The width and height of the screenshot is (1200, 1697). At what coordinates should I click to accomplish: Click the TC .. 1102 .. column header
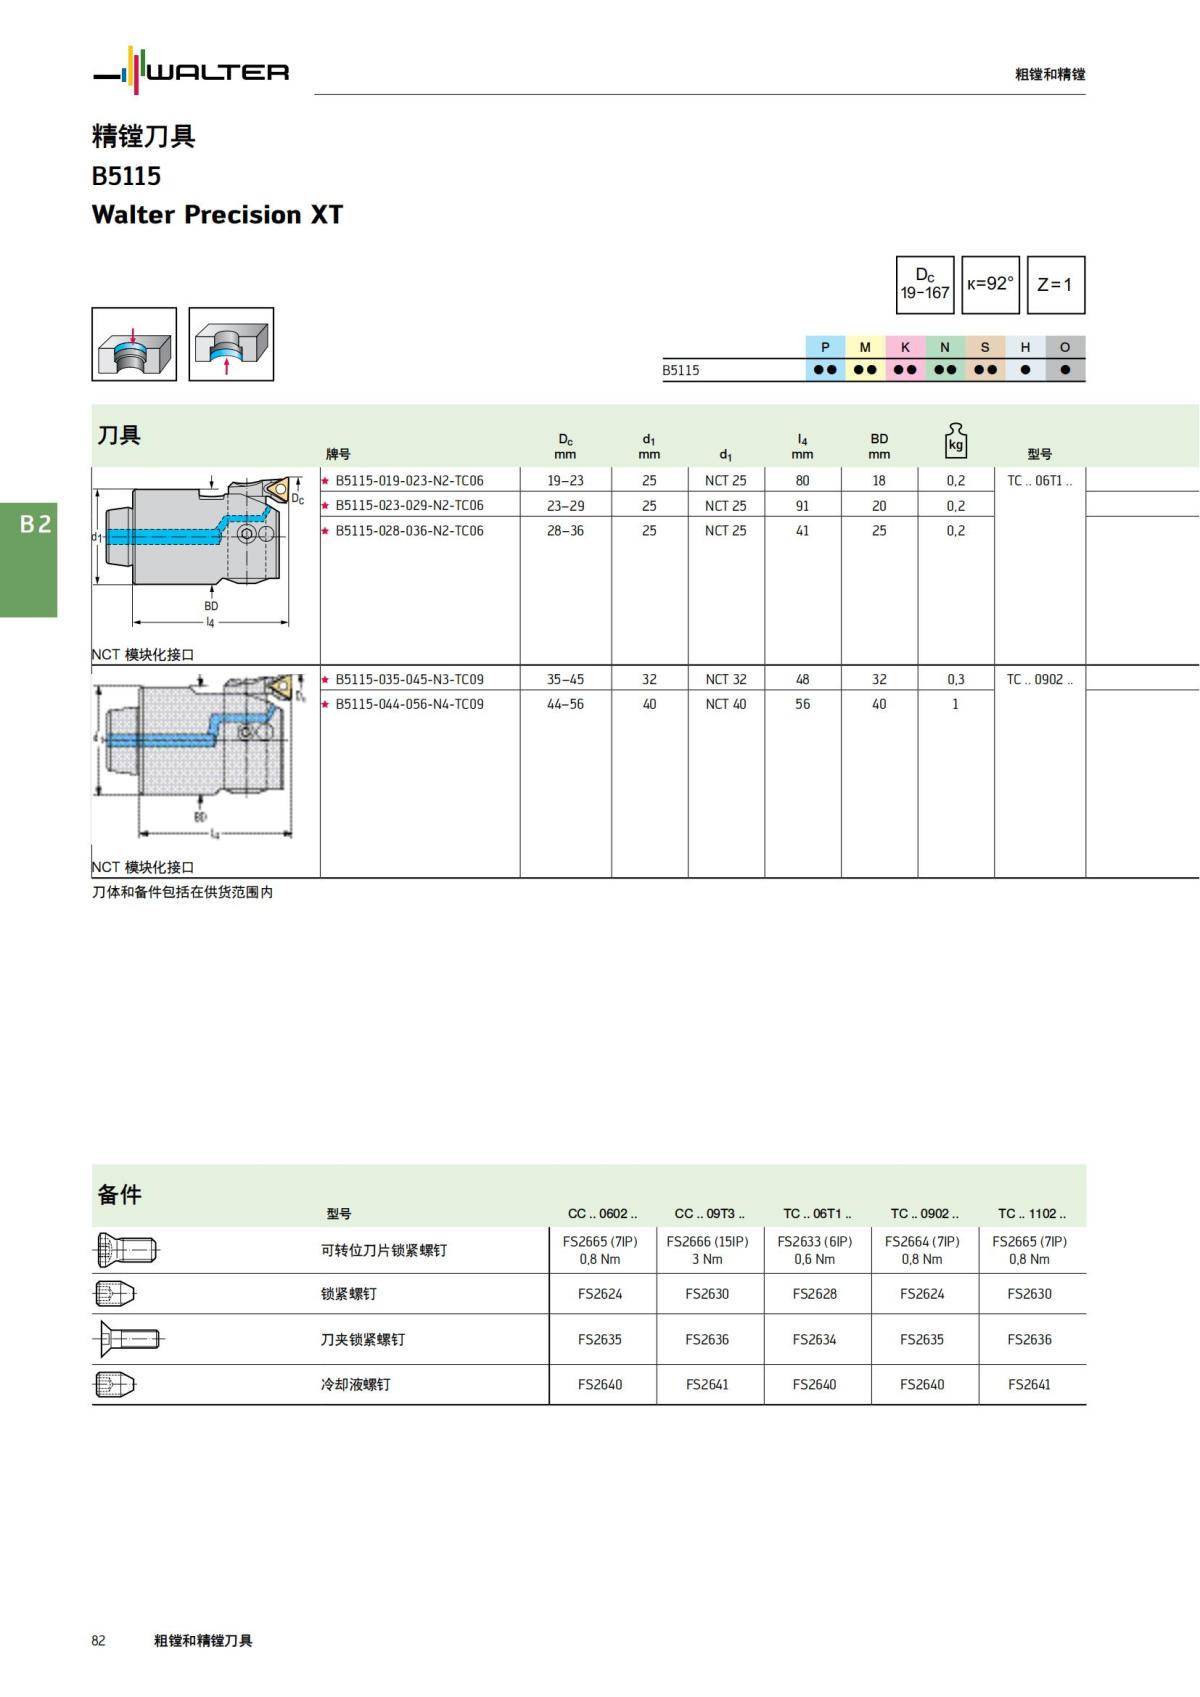click(1032, 1214)
